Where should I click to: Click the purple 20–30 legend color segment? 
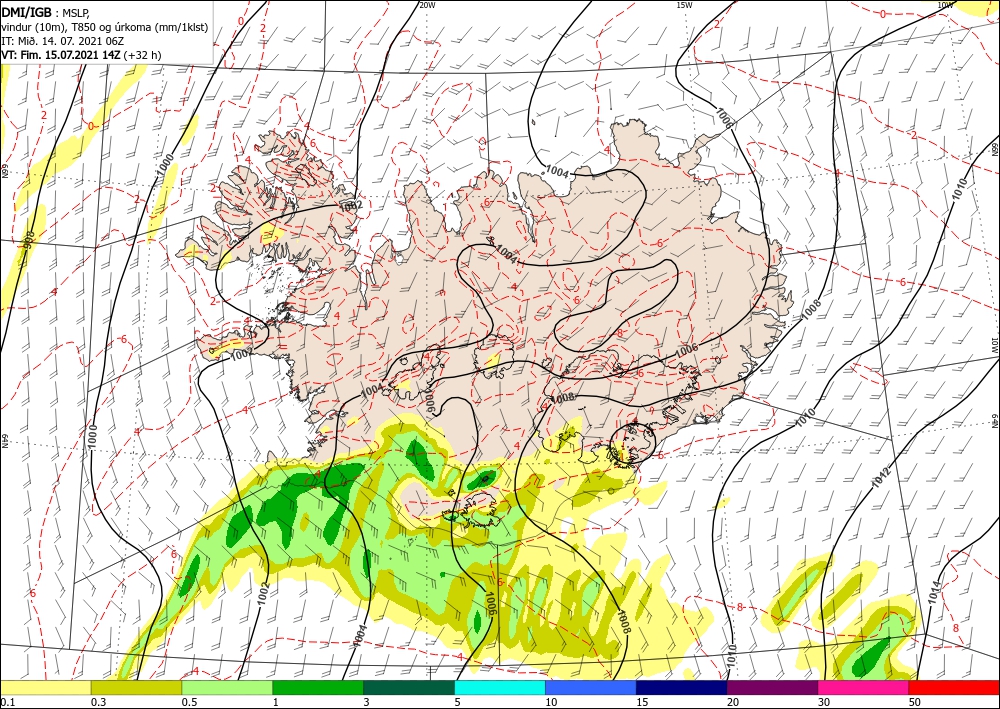[x=772, y=687]
